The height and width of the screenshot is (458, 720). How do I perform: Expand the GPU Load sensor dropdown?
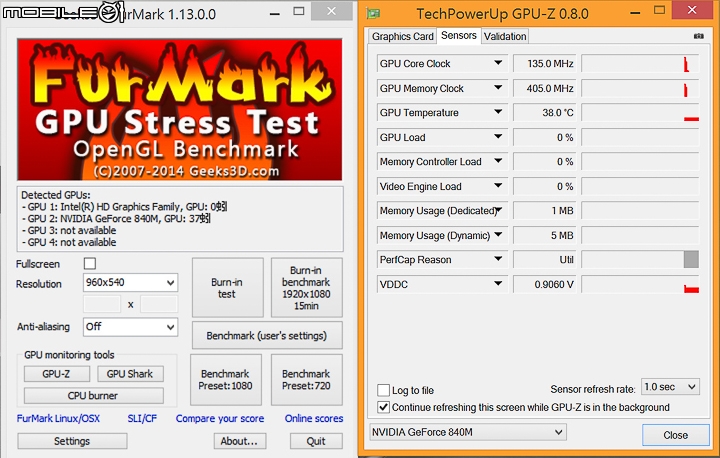(498, 136)
